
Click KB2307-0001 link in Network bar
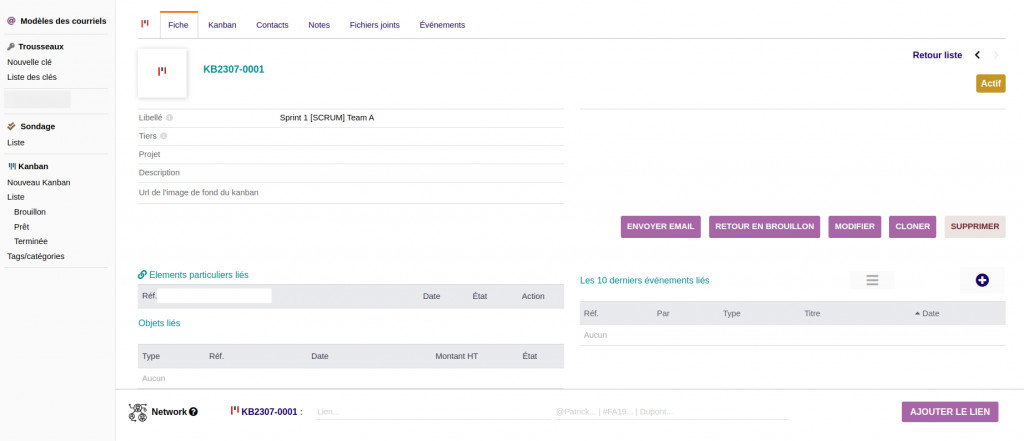click(x=269, y=412)
